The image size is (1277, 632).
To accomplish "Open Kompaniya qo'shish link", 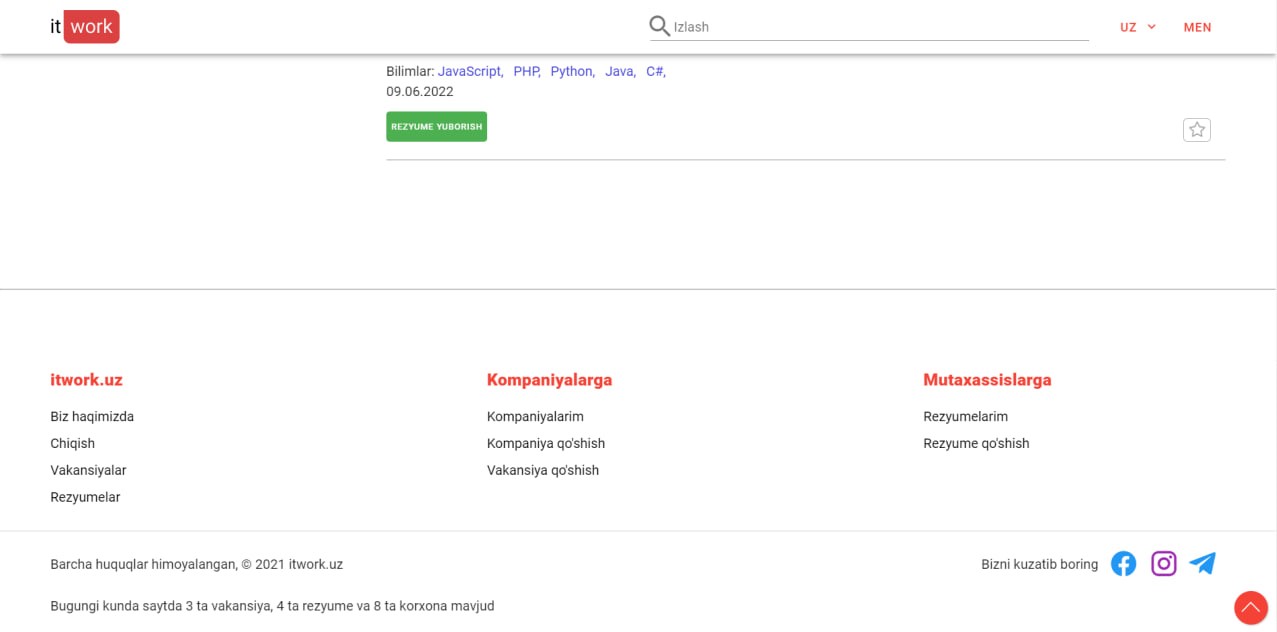I will pos(545,443).
